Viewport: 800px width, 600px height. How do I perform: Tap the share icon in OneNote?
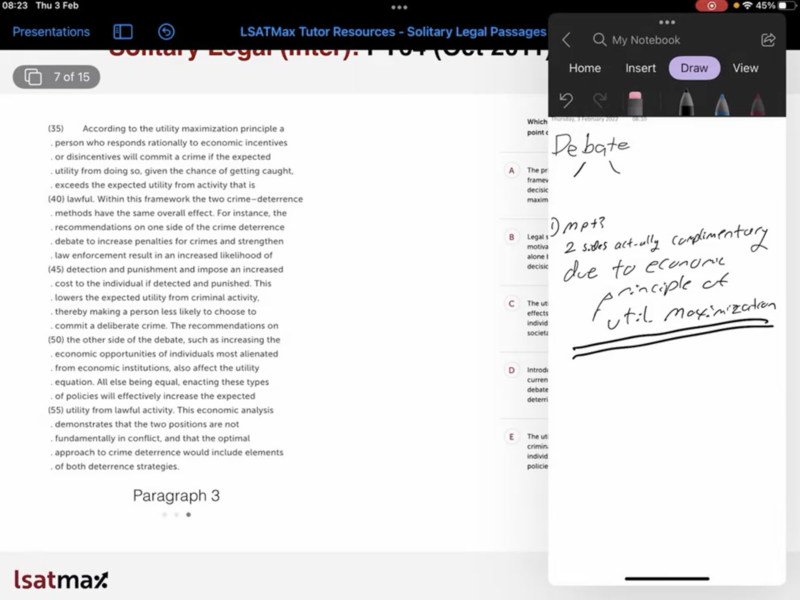tap(768, 40)
